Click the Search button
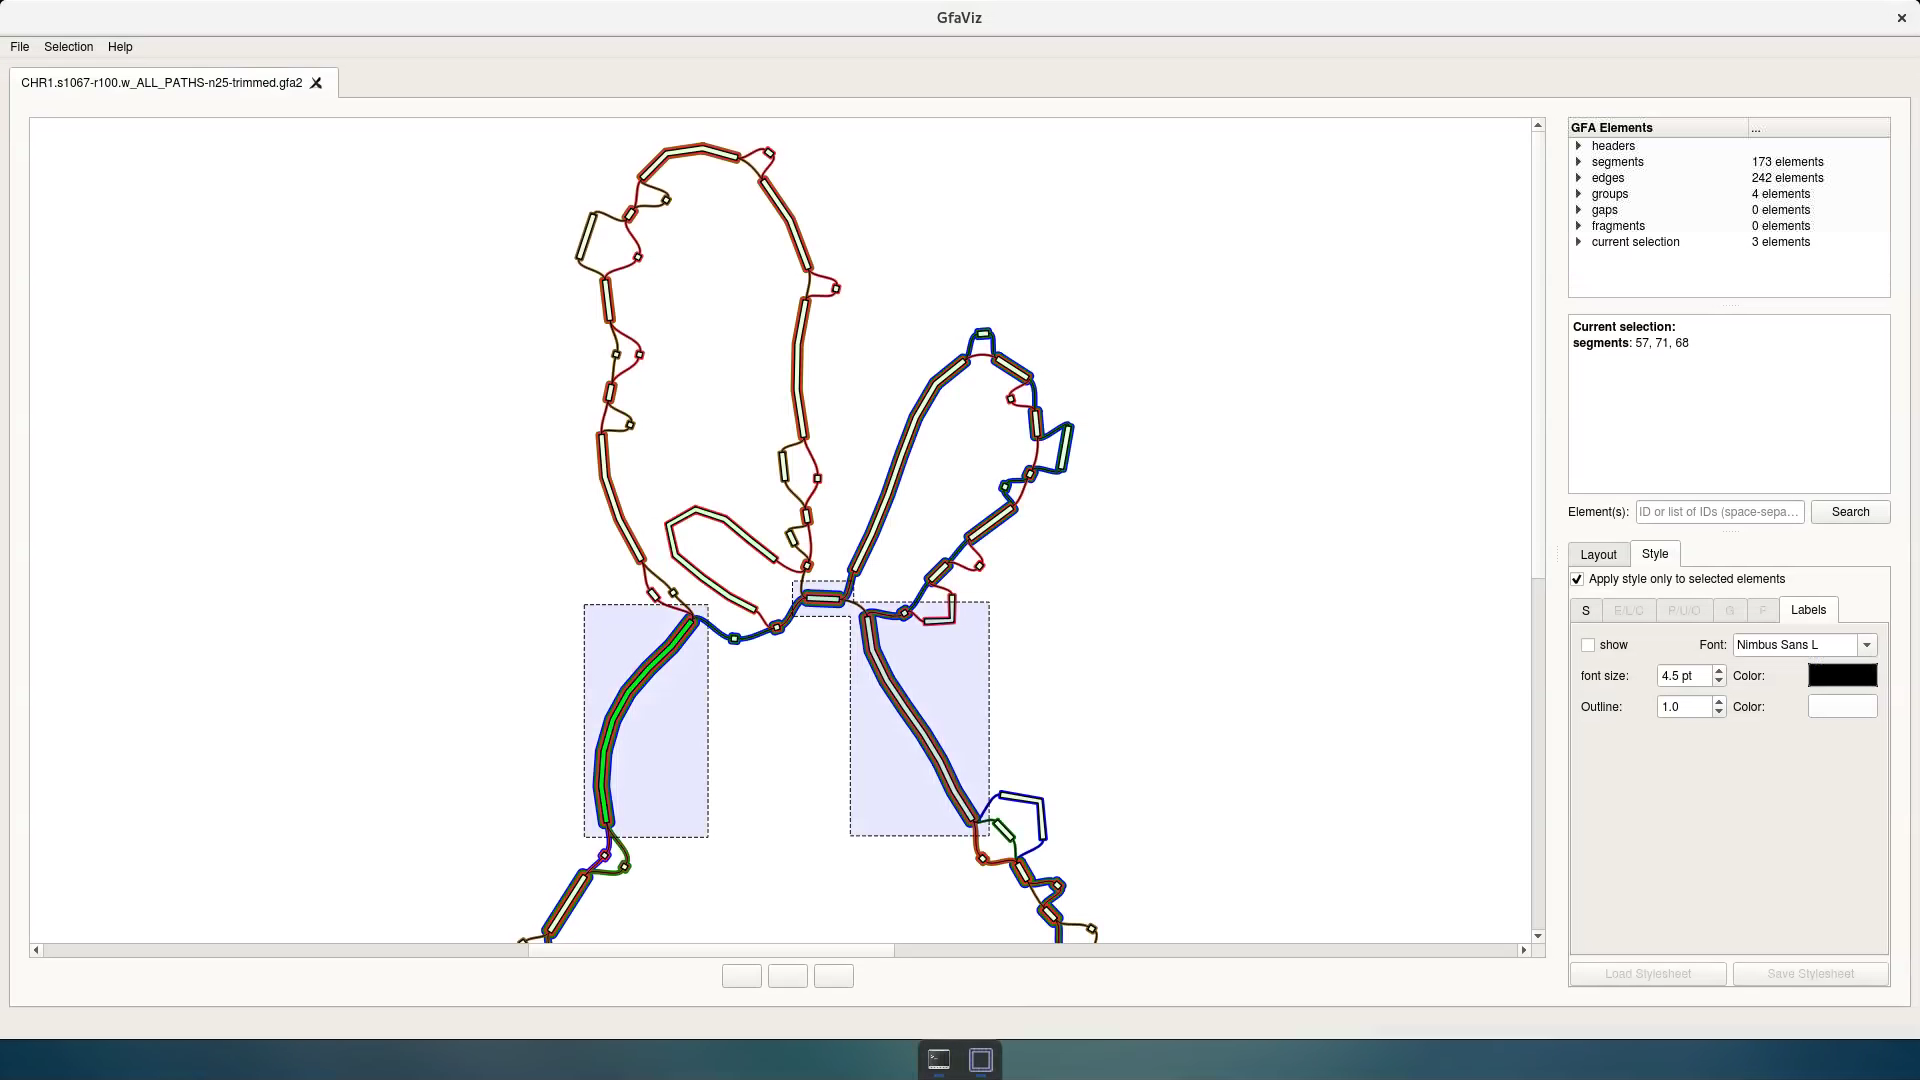 pos(1850,512)
